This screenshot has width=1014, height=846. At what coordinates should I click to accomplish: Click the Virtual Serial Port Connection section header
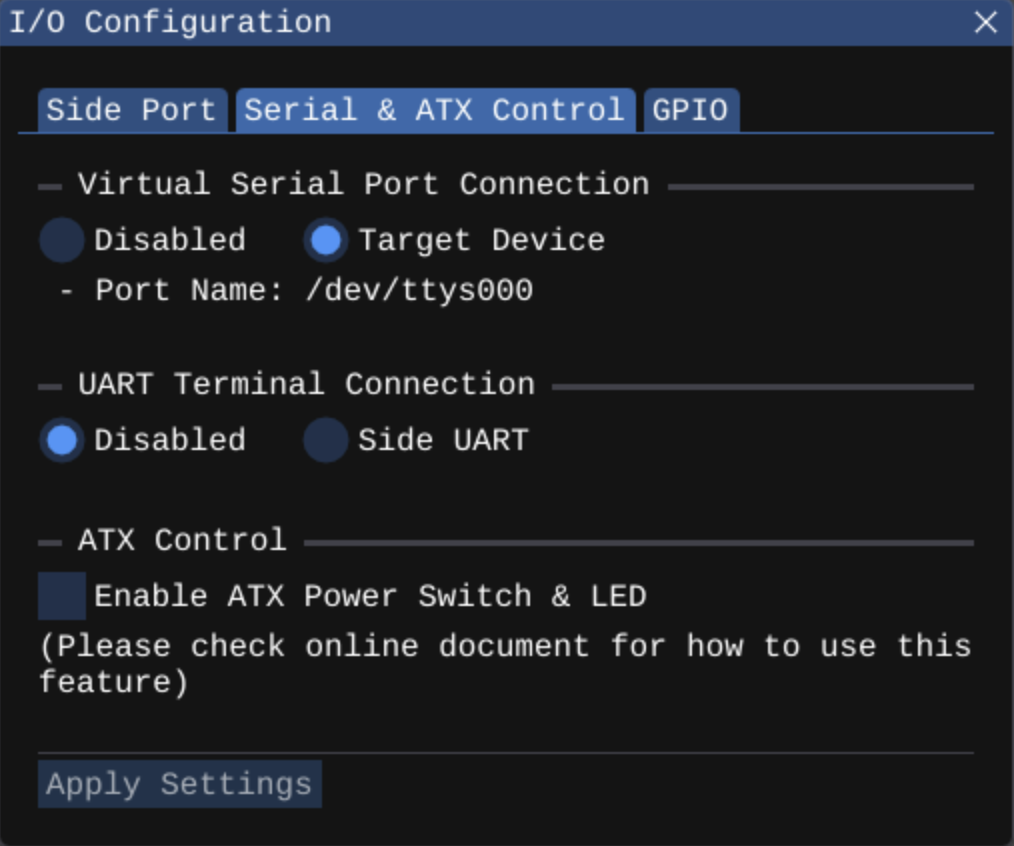(363, 185)
